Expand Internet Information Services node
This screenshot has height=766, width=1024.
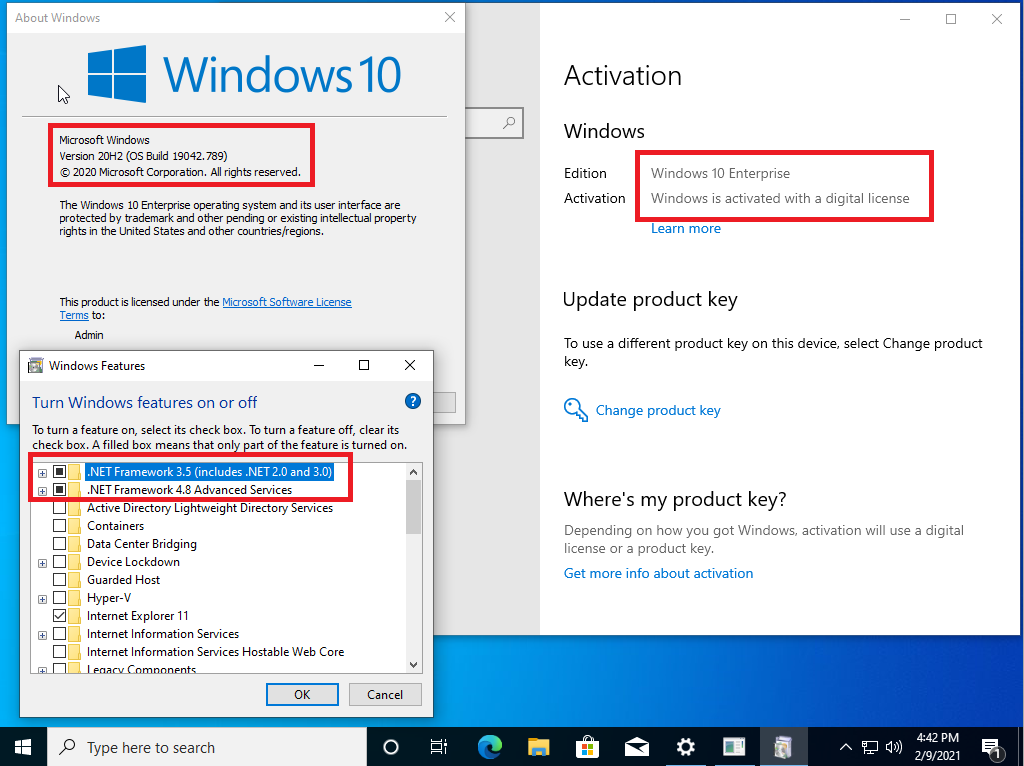pyautogui.click(x=42, y=635)
